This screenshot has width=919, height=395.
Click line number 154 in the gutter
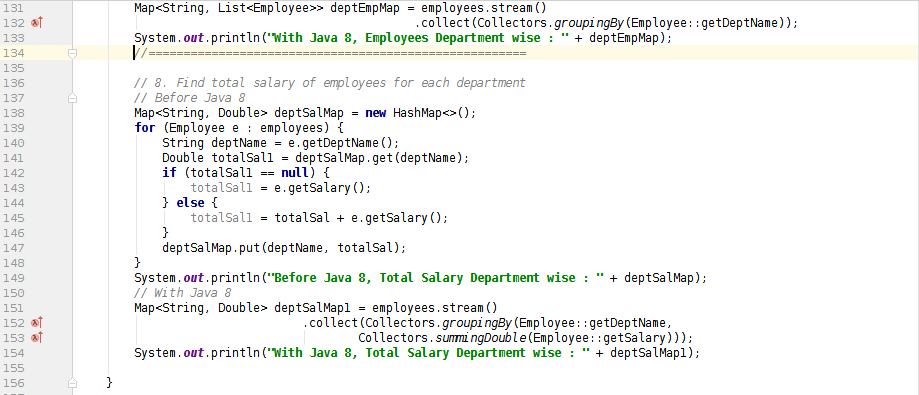point(14,353)
